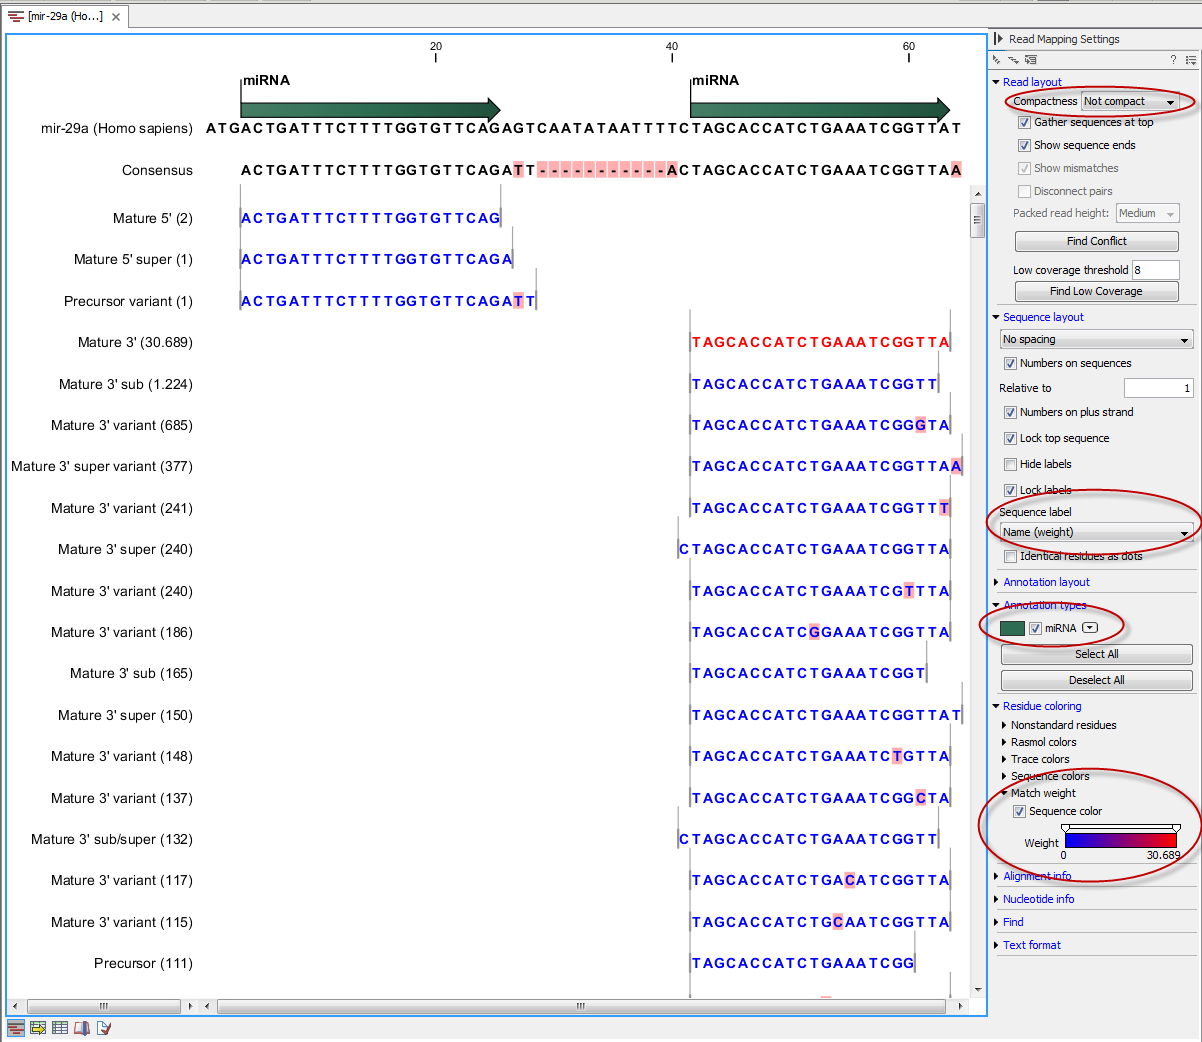Click the document checkmark info icon

point(104,1027)
